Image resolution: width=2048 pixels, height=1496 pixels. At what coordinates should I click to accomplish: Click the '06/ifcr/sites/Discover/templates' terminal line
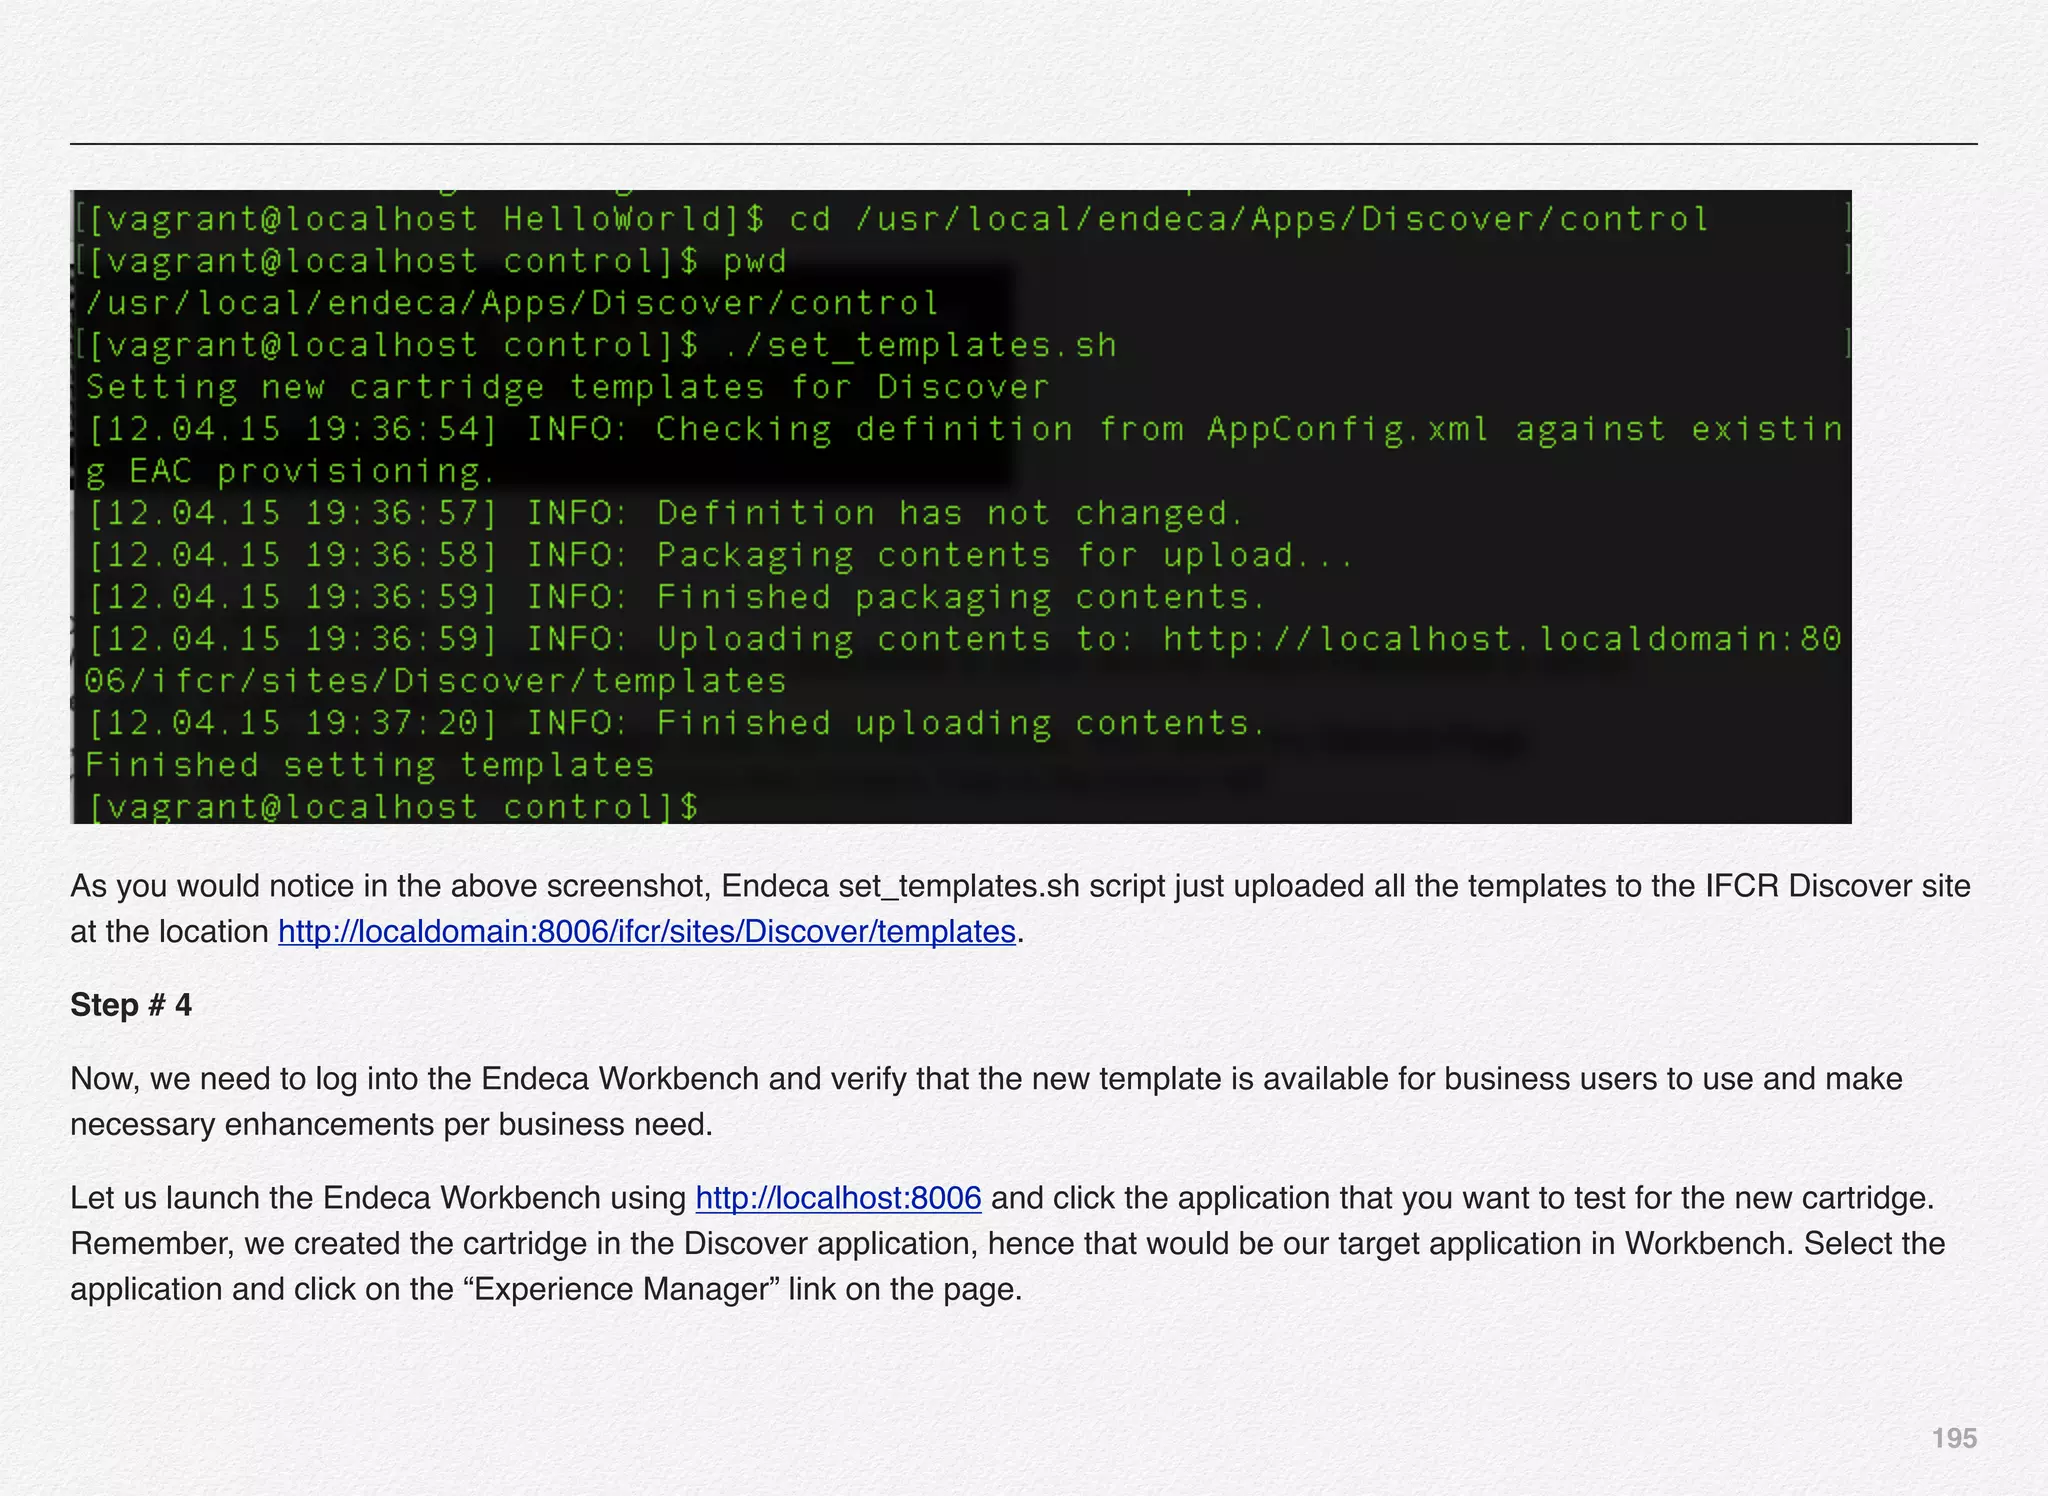pyautogui.click(x=435, y=681)
